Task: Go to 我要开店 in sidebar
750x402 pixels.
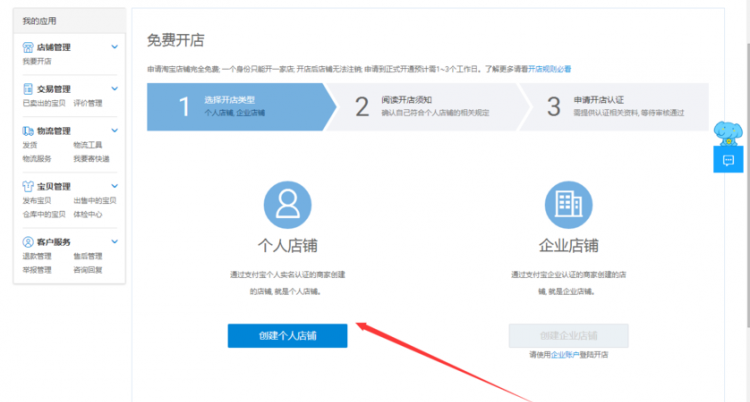Action: 37,61
